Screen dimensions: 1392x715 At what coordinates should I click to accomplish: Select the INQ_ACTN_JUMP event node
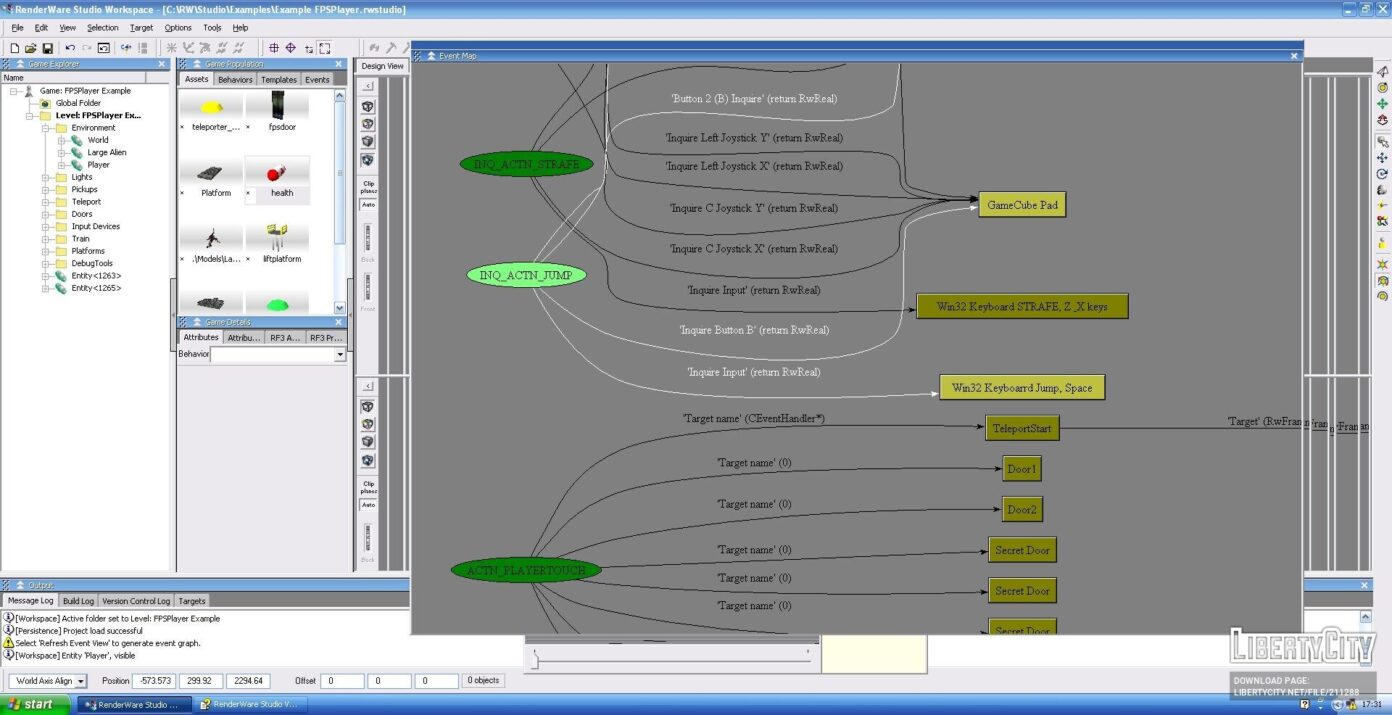[525, 275]
